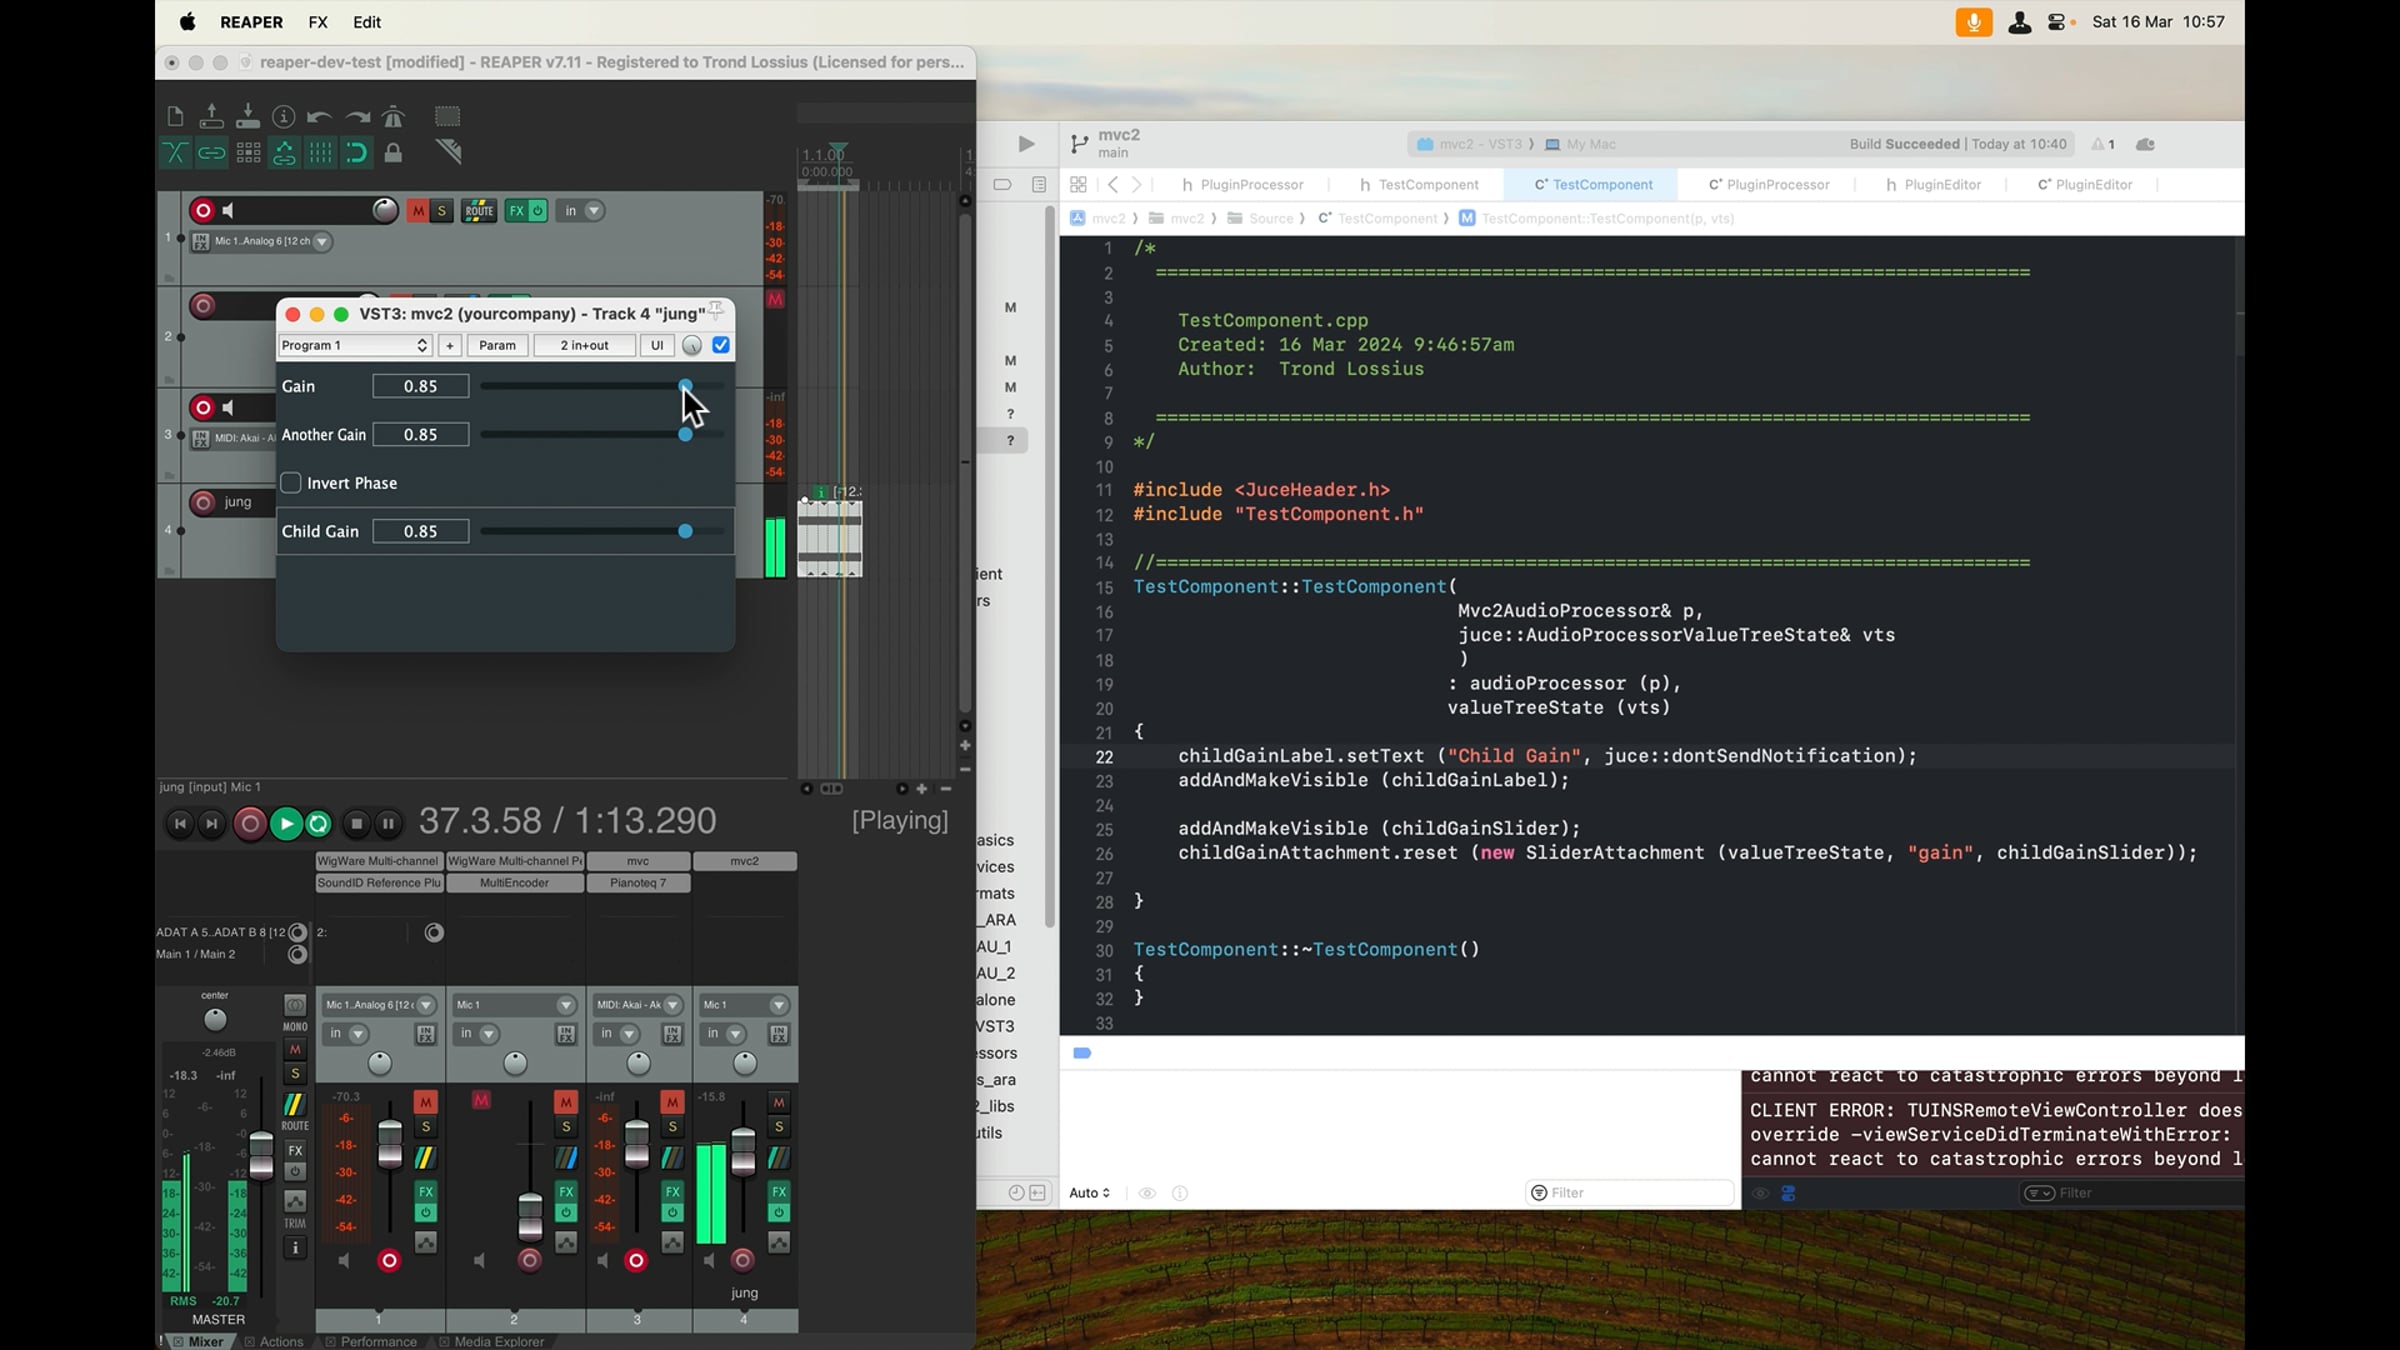Viewport: 2400px width, 1350px height.
Task: Switch to PluginProcessor header tab
Action: [x=1242, y=184]
